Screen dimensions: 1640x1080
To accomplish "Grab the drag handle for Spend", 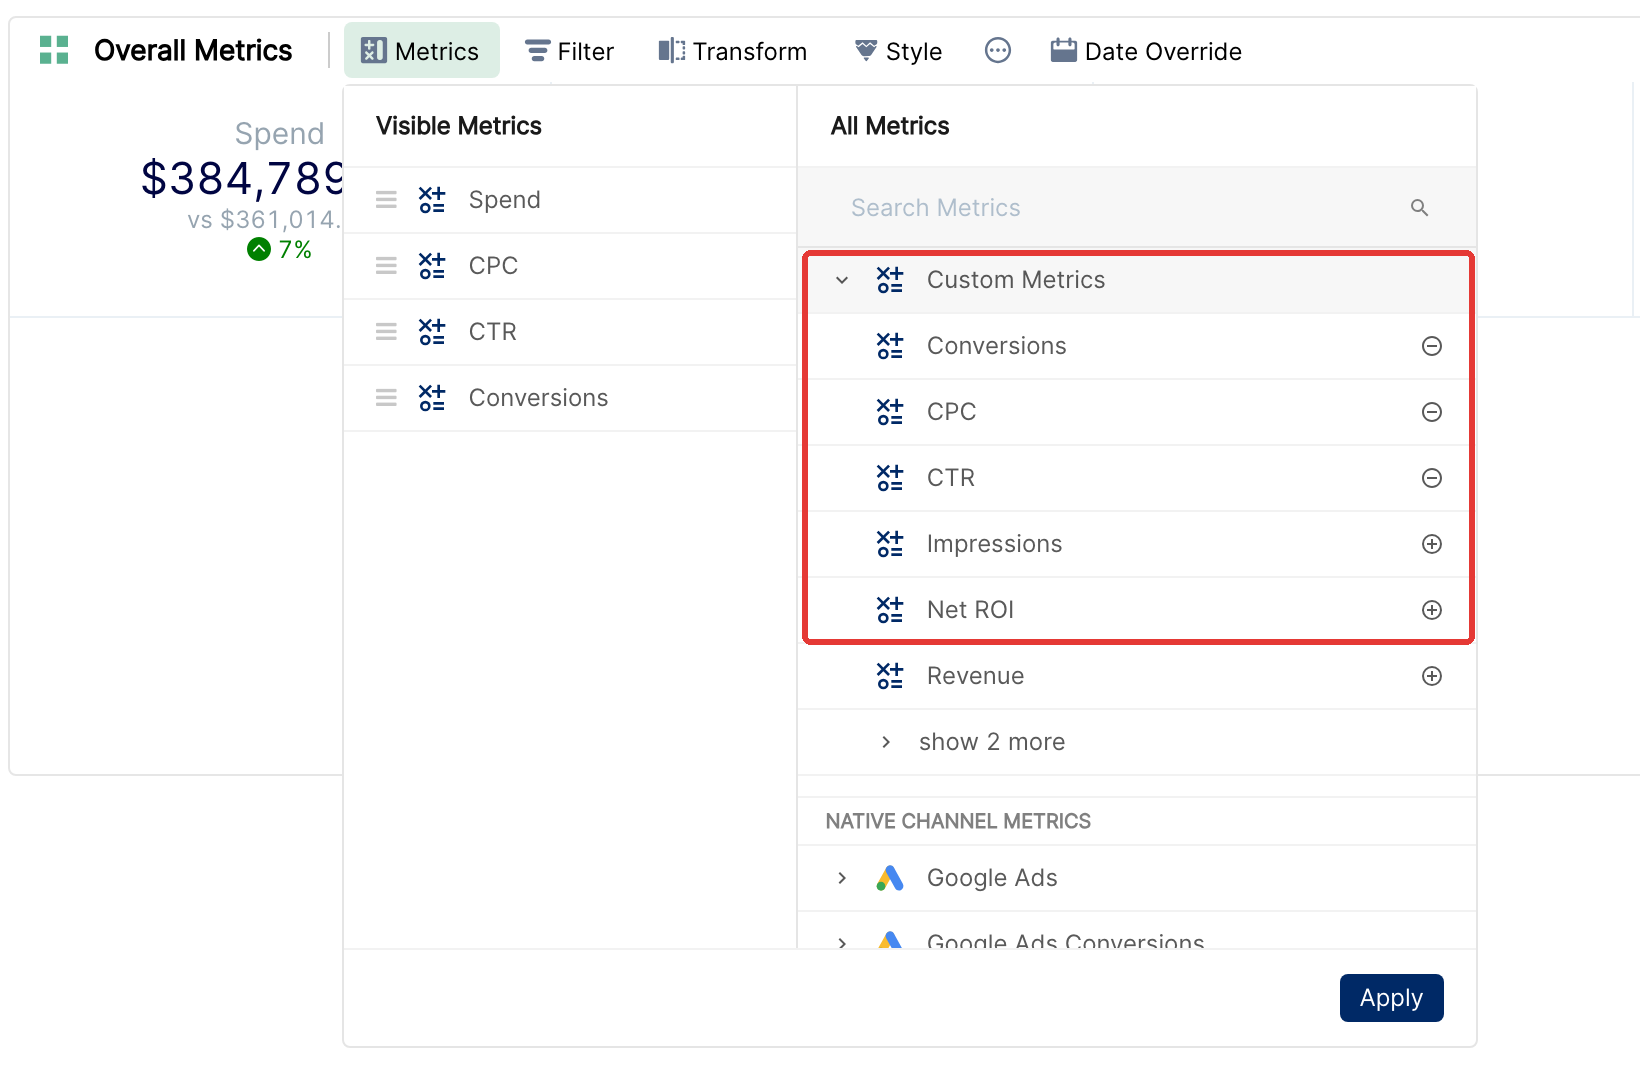I will coord(386,200).
